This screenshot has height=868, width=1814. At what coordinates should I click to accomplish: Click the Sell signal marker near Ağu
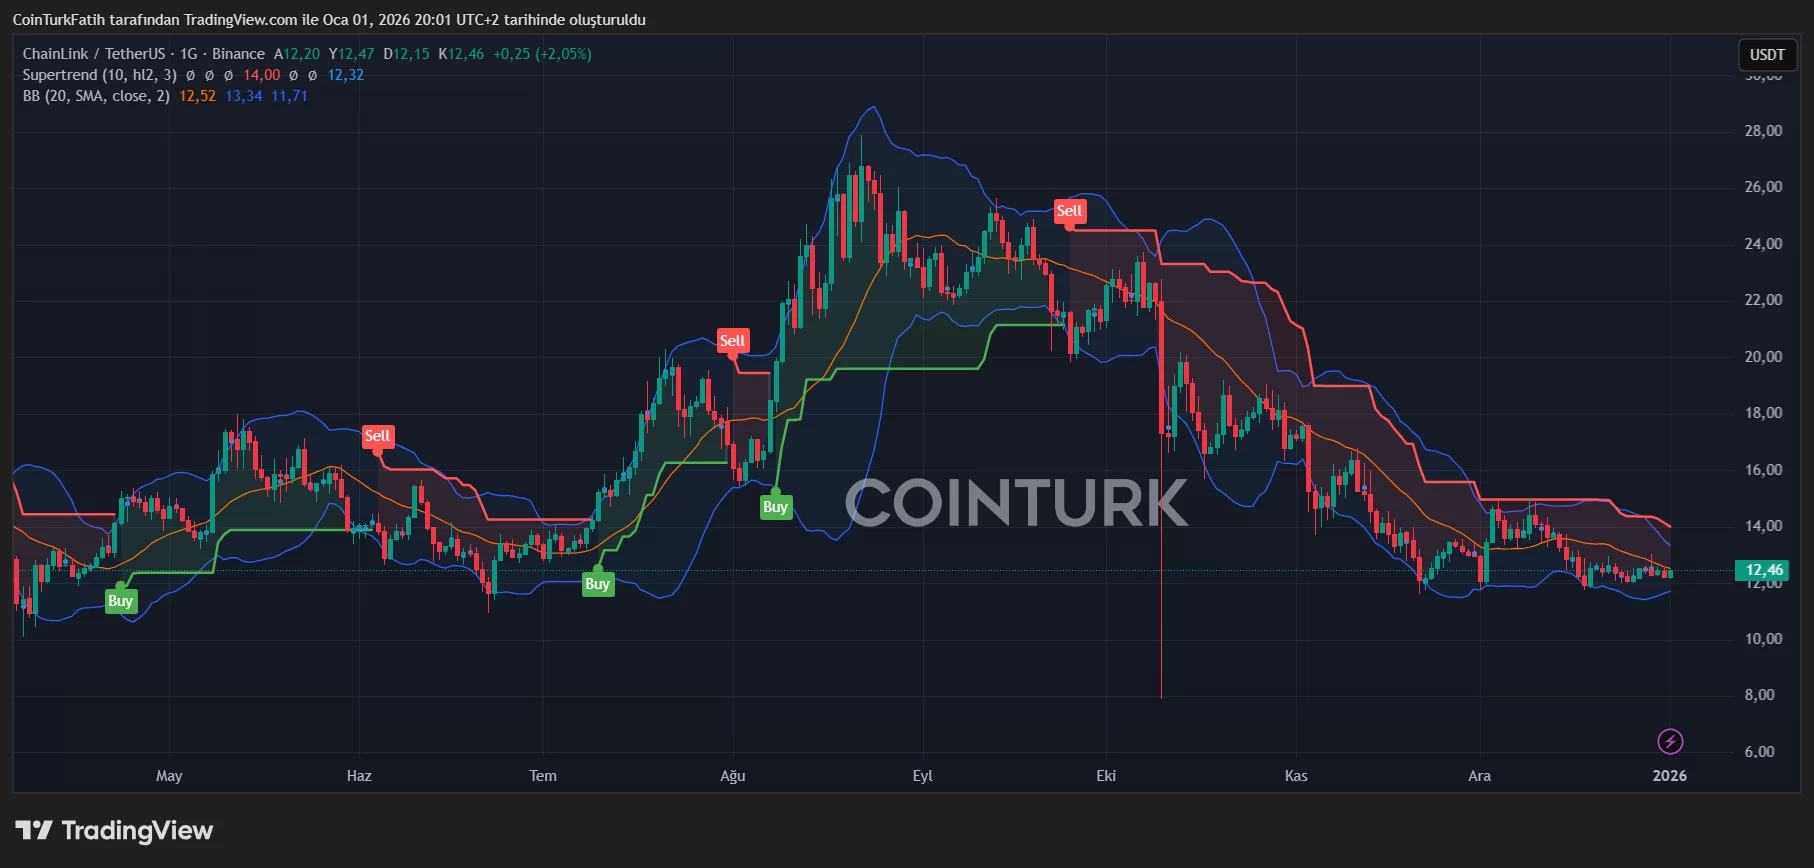(732, 341)
